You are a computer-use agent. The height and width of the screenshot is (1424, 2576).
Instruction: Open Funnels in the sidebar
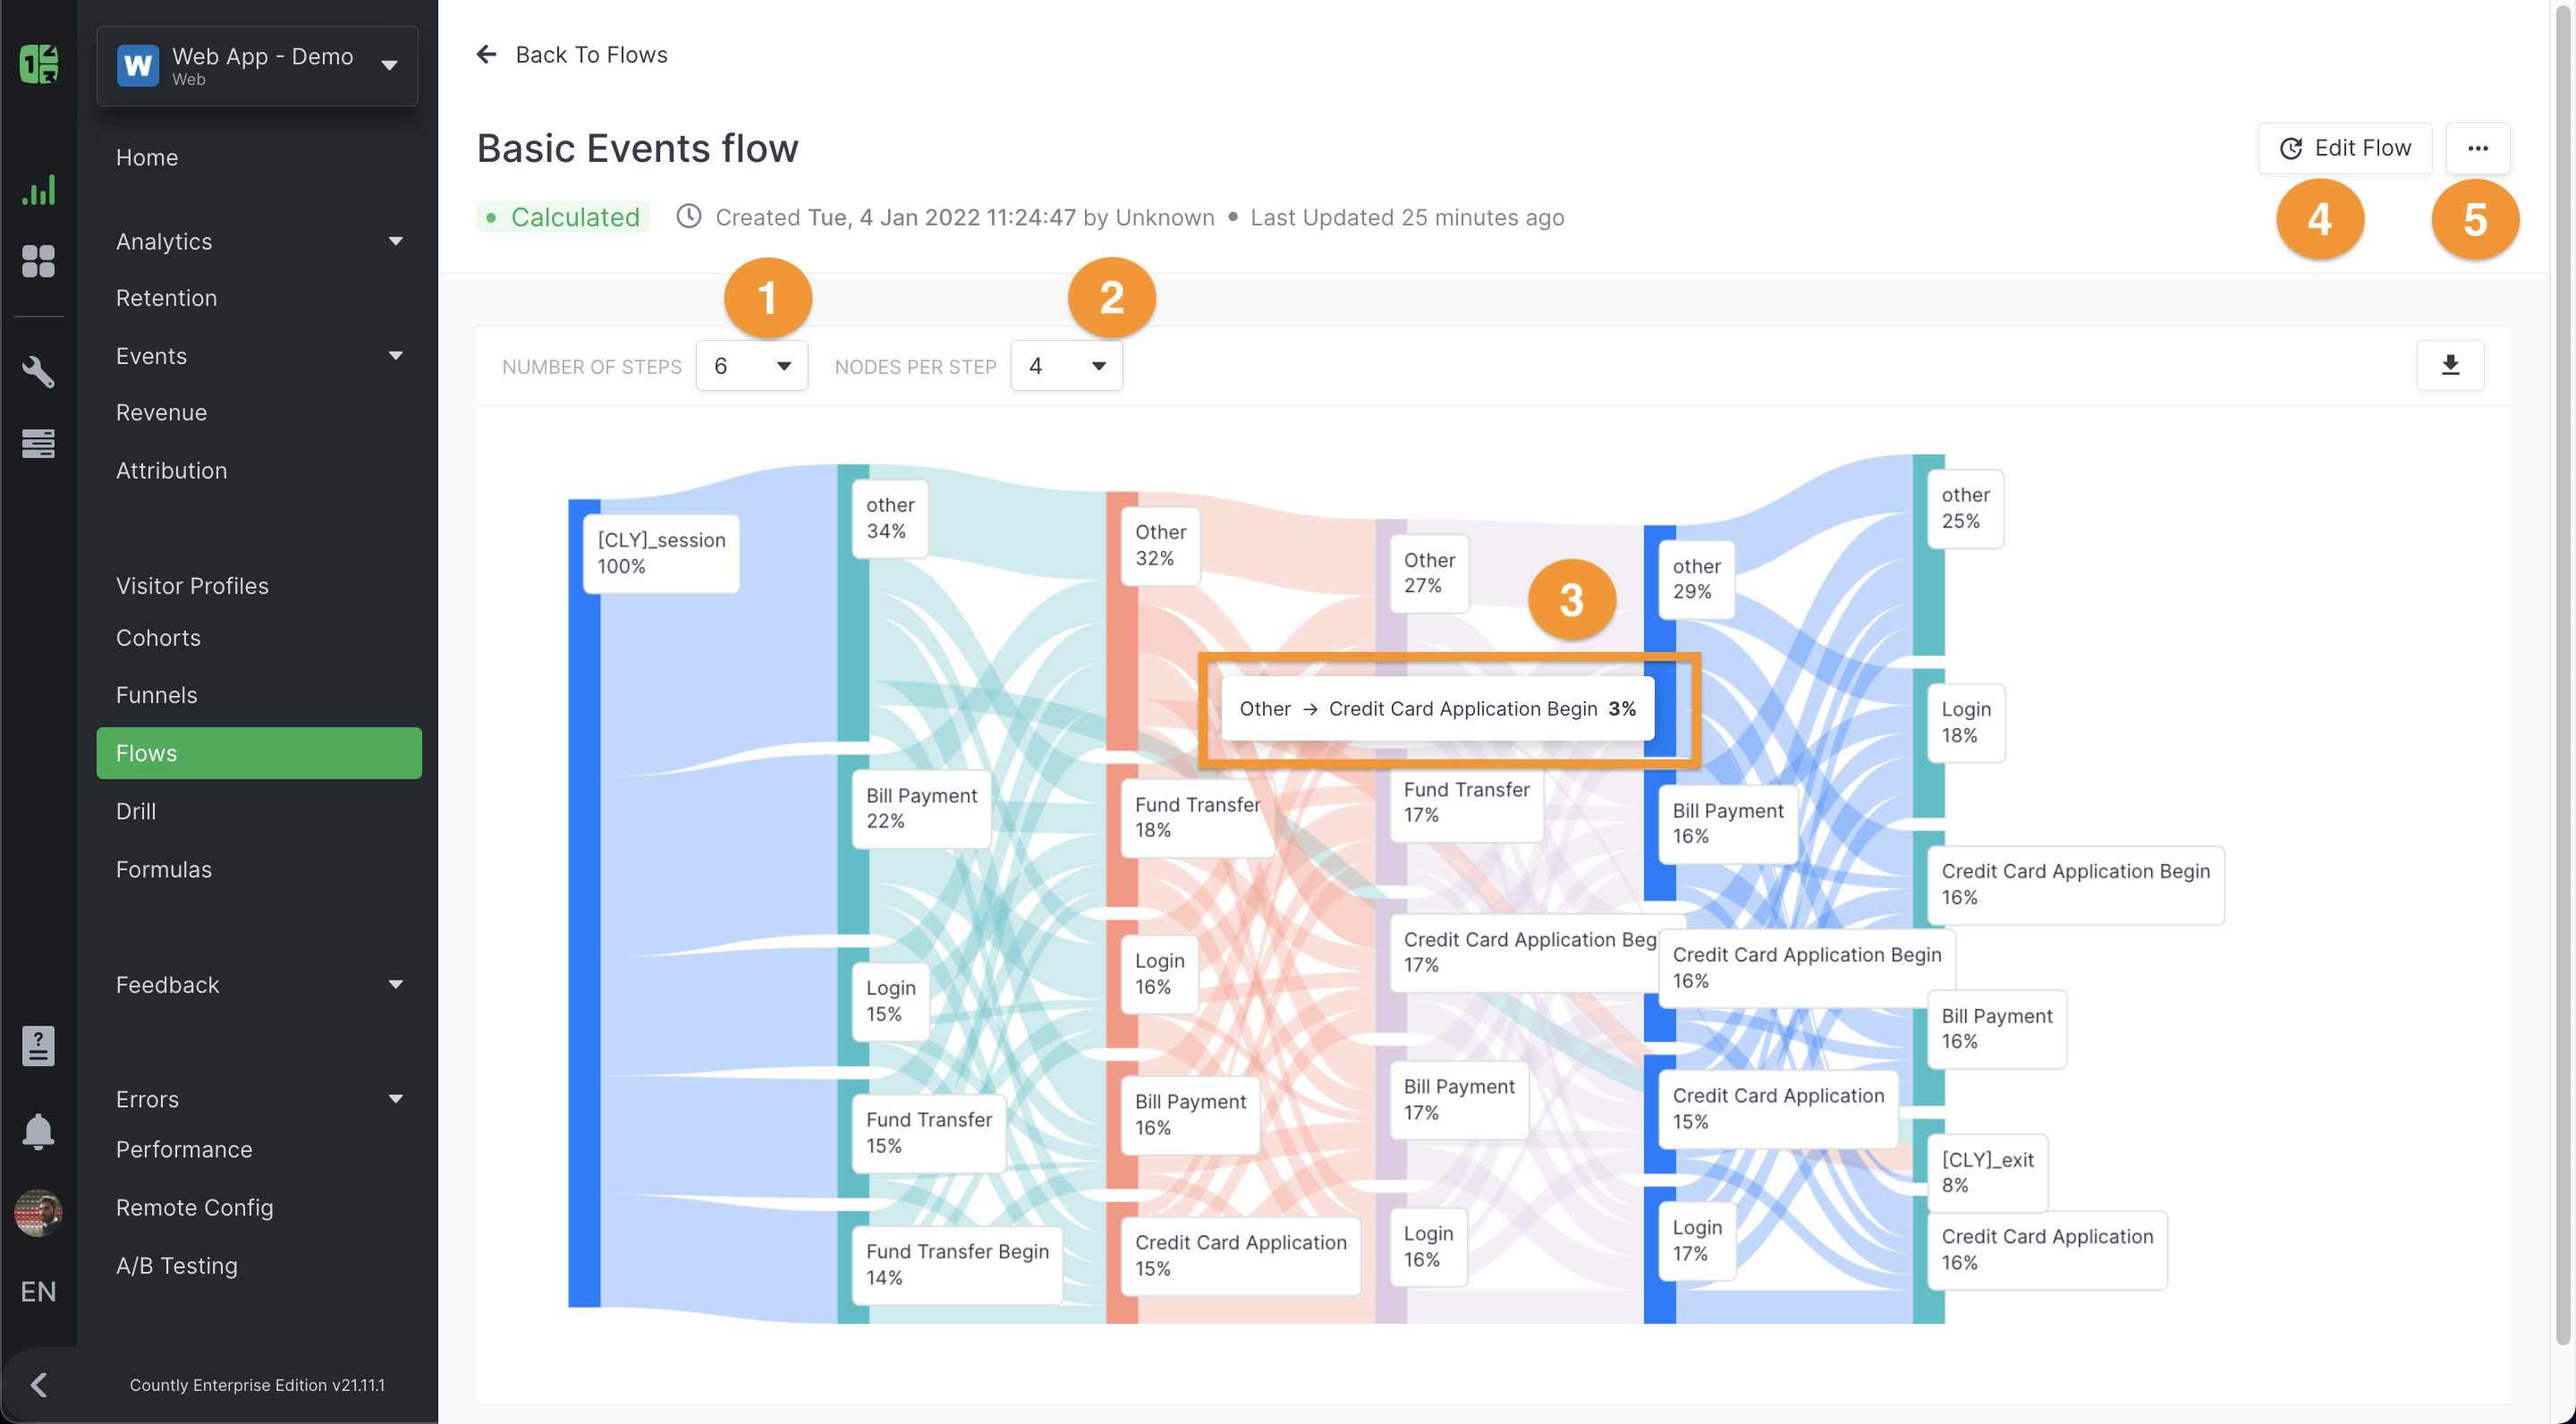point(157,694)
